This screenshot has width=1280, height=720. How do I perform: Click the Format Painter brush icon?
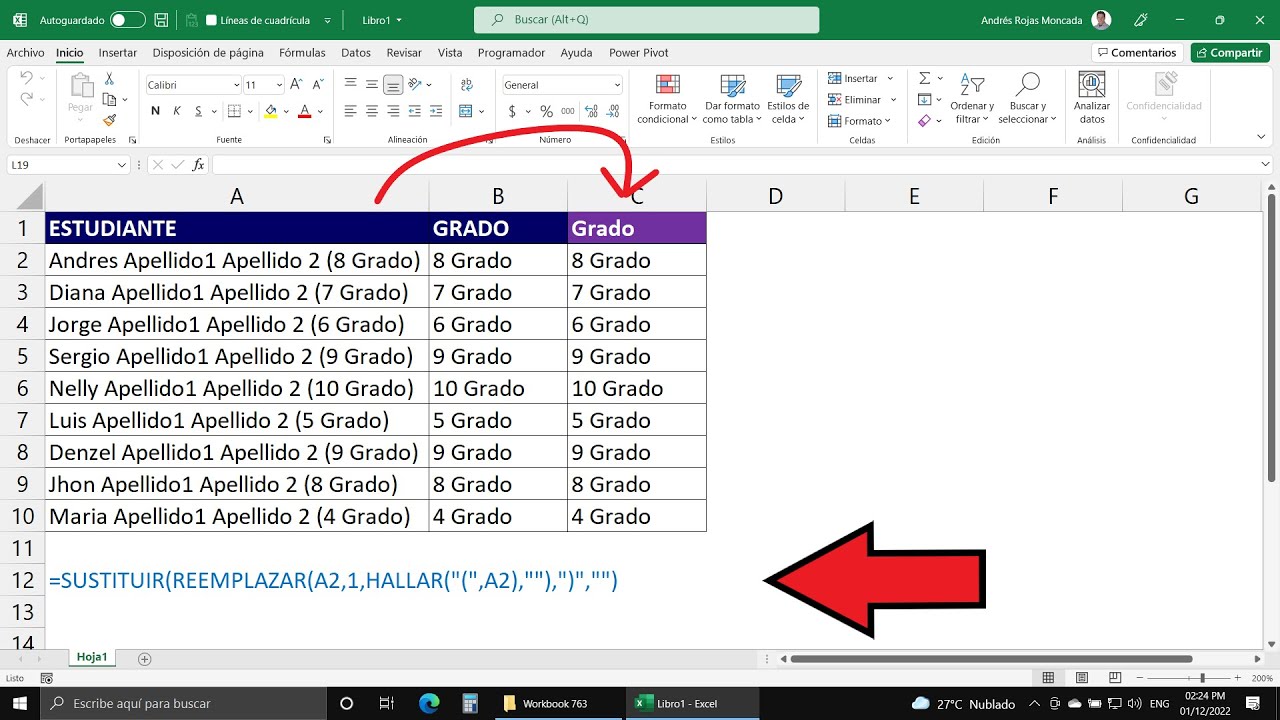click(109, 120)
